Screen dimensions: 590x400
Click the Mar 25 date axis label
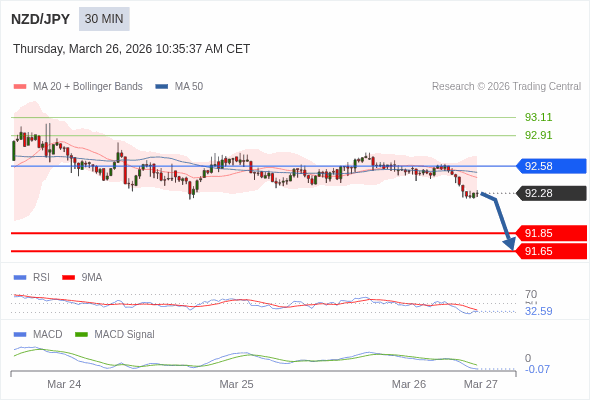236,384
